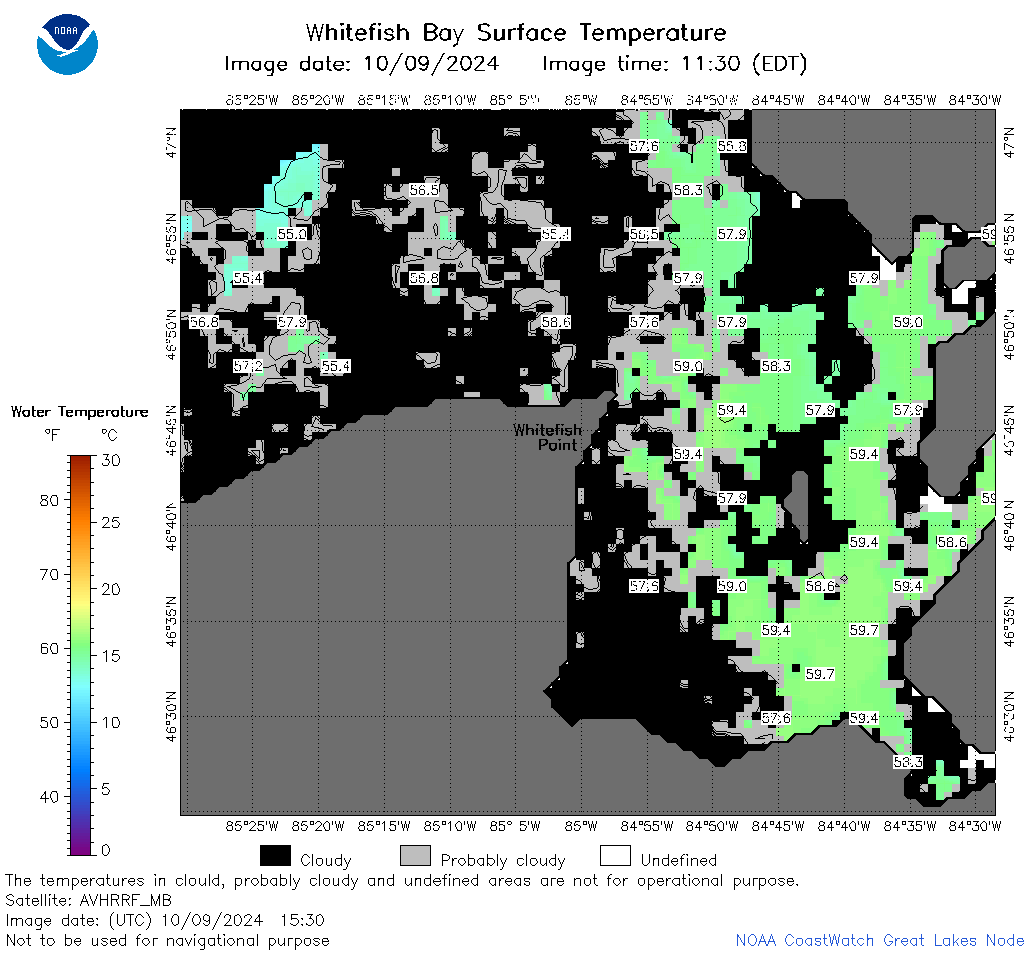The width and height of the screenshot is (1035, 956).
Task: Click the Cloudy legend label
Action: tap(325, 860)
